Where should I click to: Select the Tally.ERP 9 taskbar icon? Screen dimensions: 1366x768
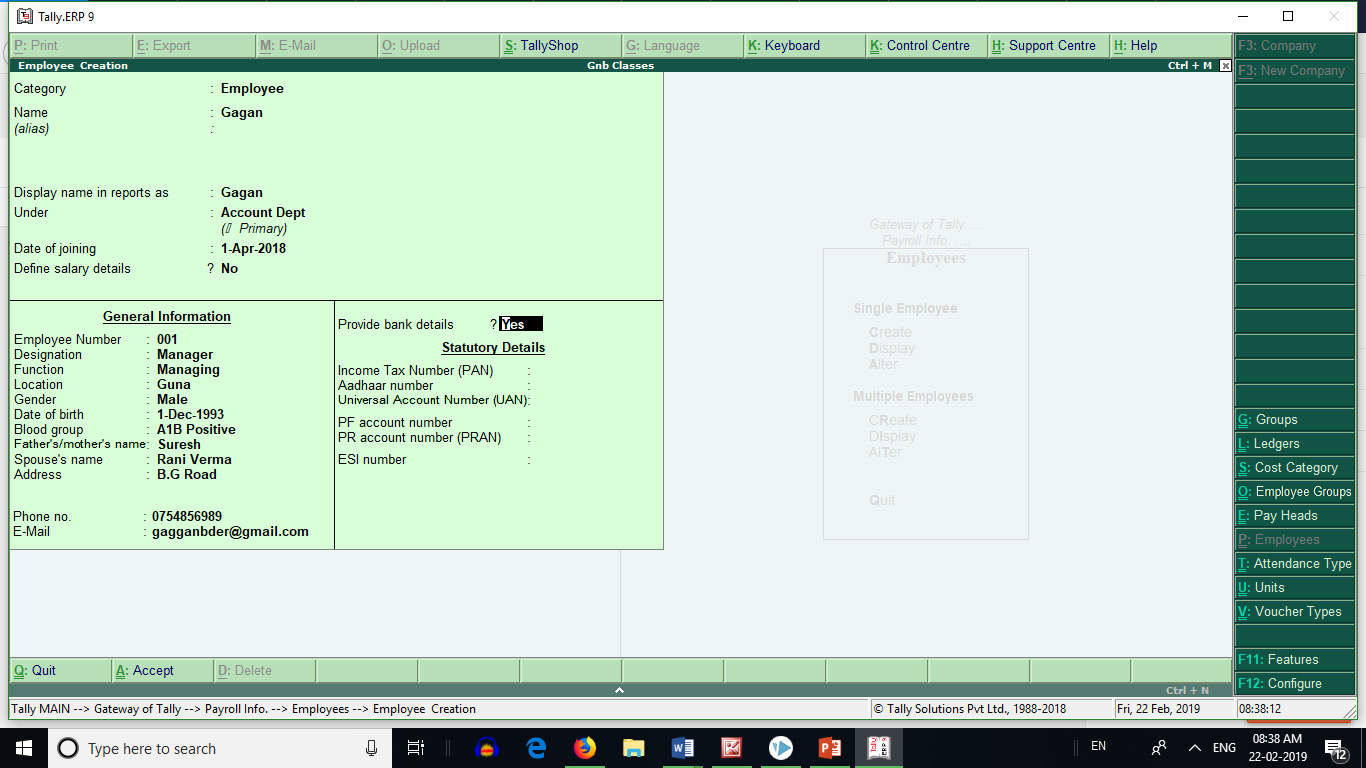click(x=877, y=748)
